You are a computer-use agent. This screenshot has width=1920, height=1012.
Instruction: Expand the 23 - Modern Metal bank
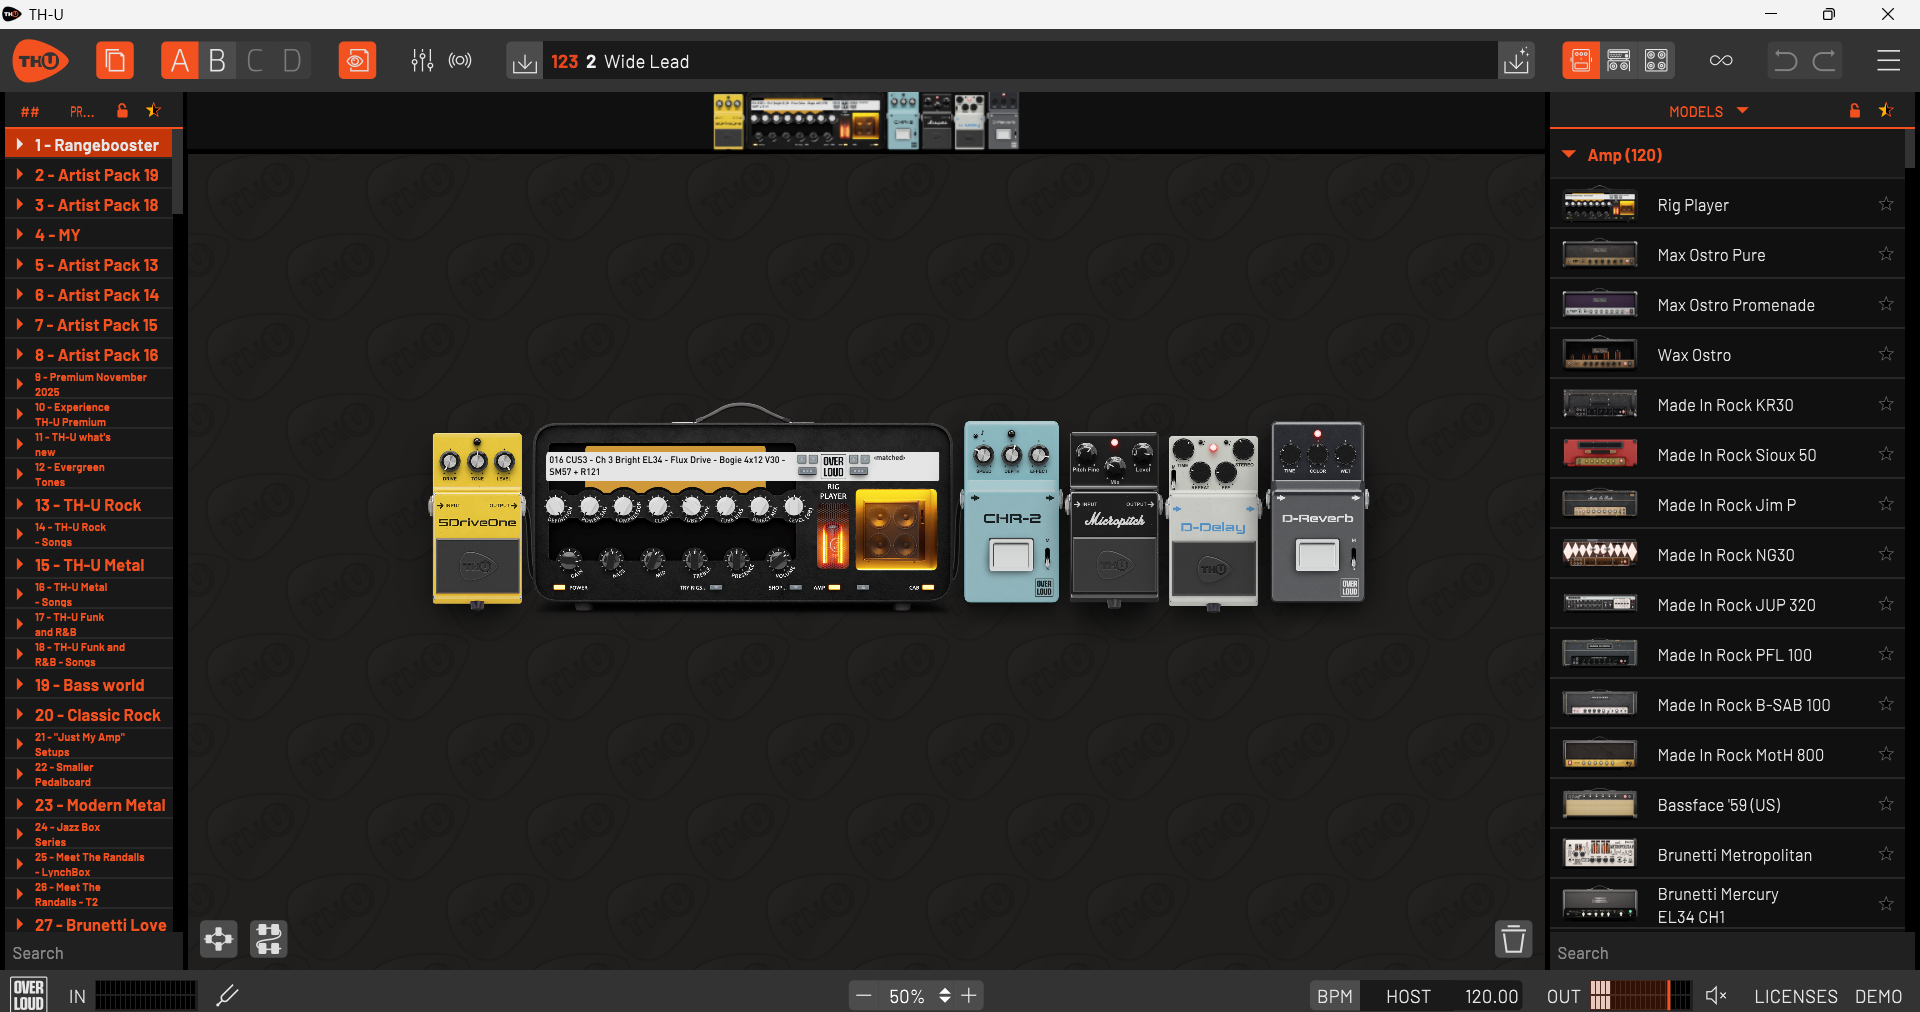pyautogui.click(x=19, y=805)
